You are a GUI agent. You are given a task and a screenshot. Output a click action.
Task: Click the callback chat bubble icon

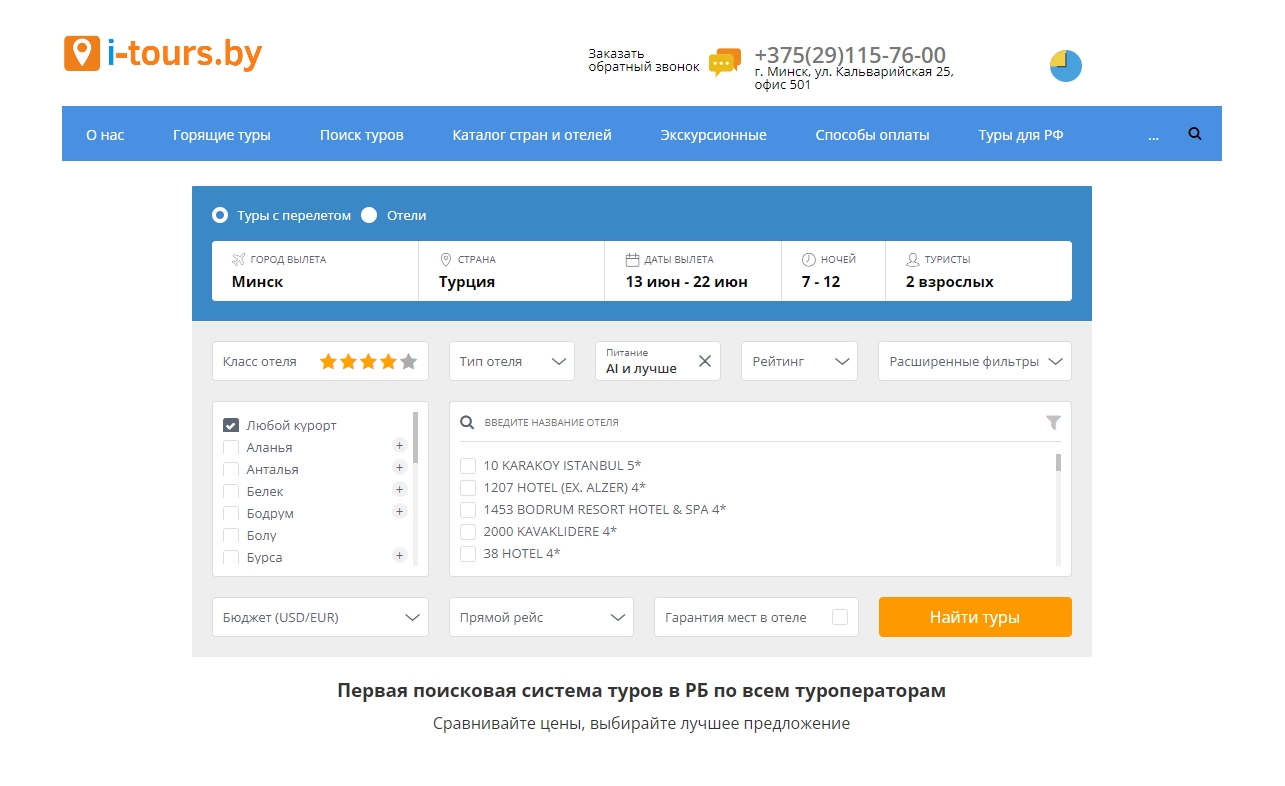725,62
